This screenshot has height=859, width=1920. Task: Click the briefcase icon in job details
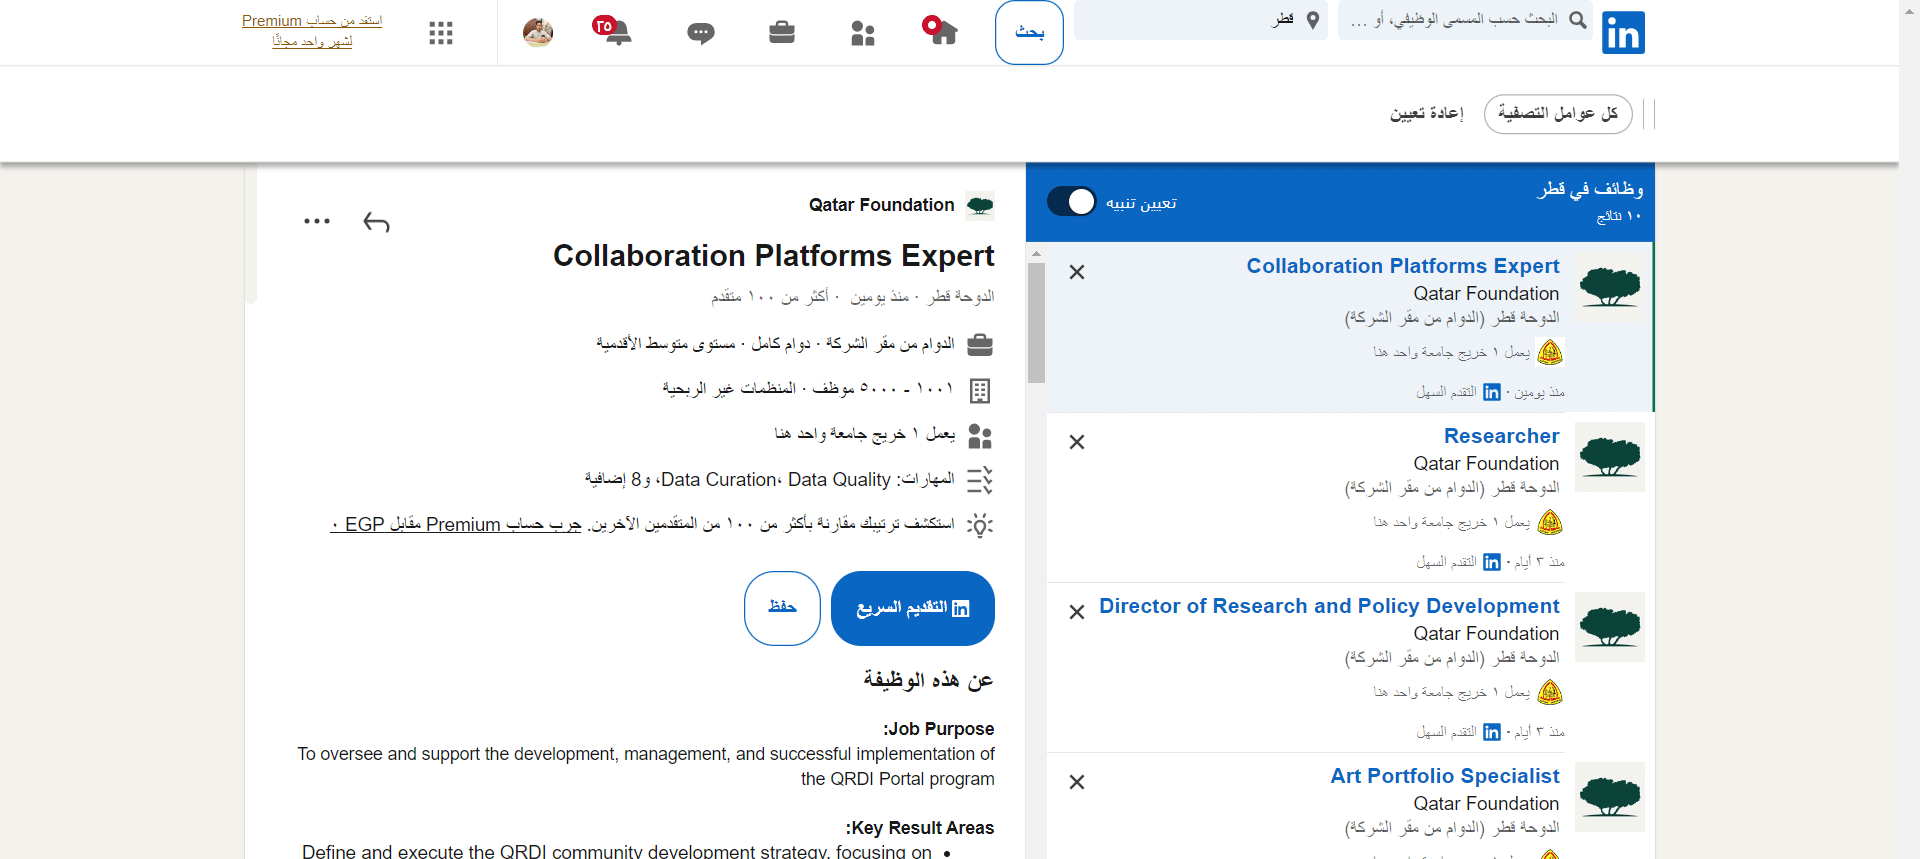click(980, 345)
